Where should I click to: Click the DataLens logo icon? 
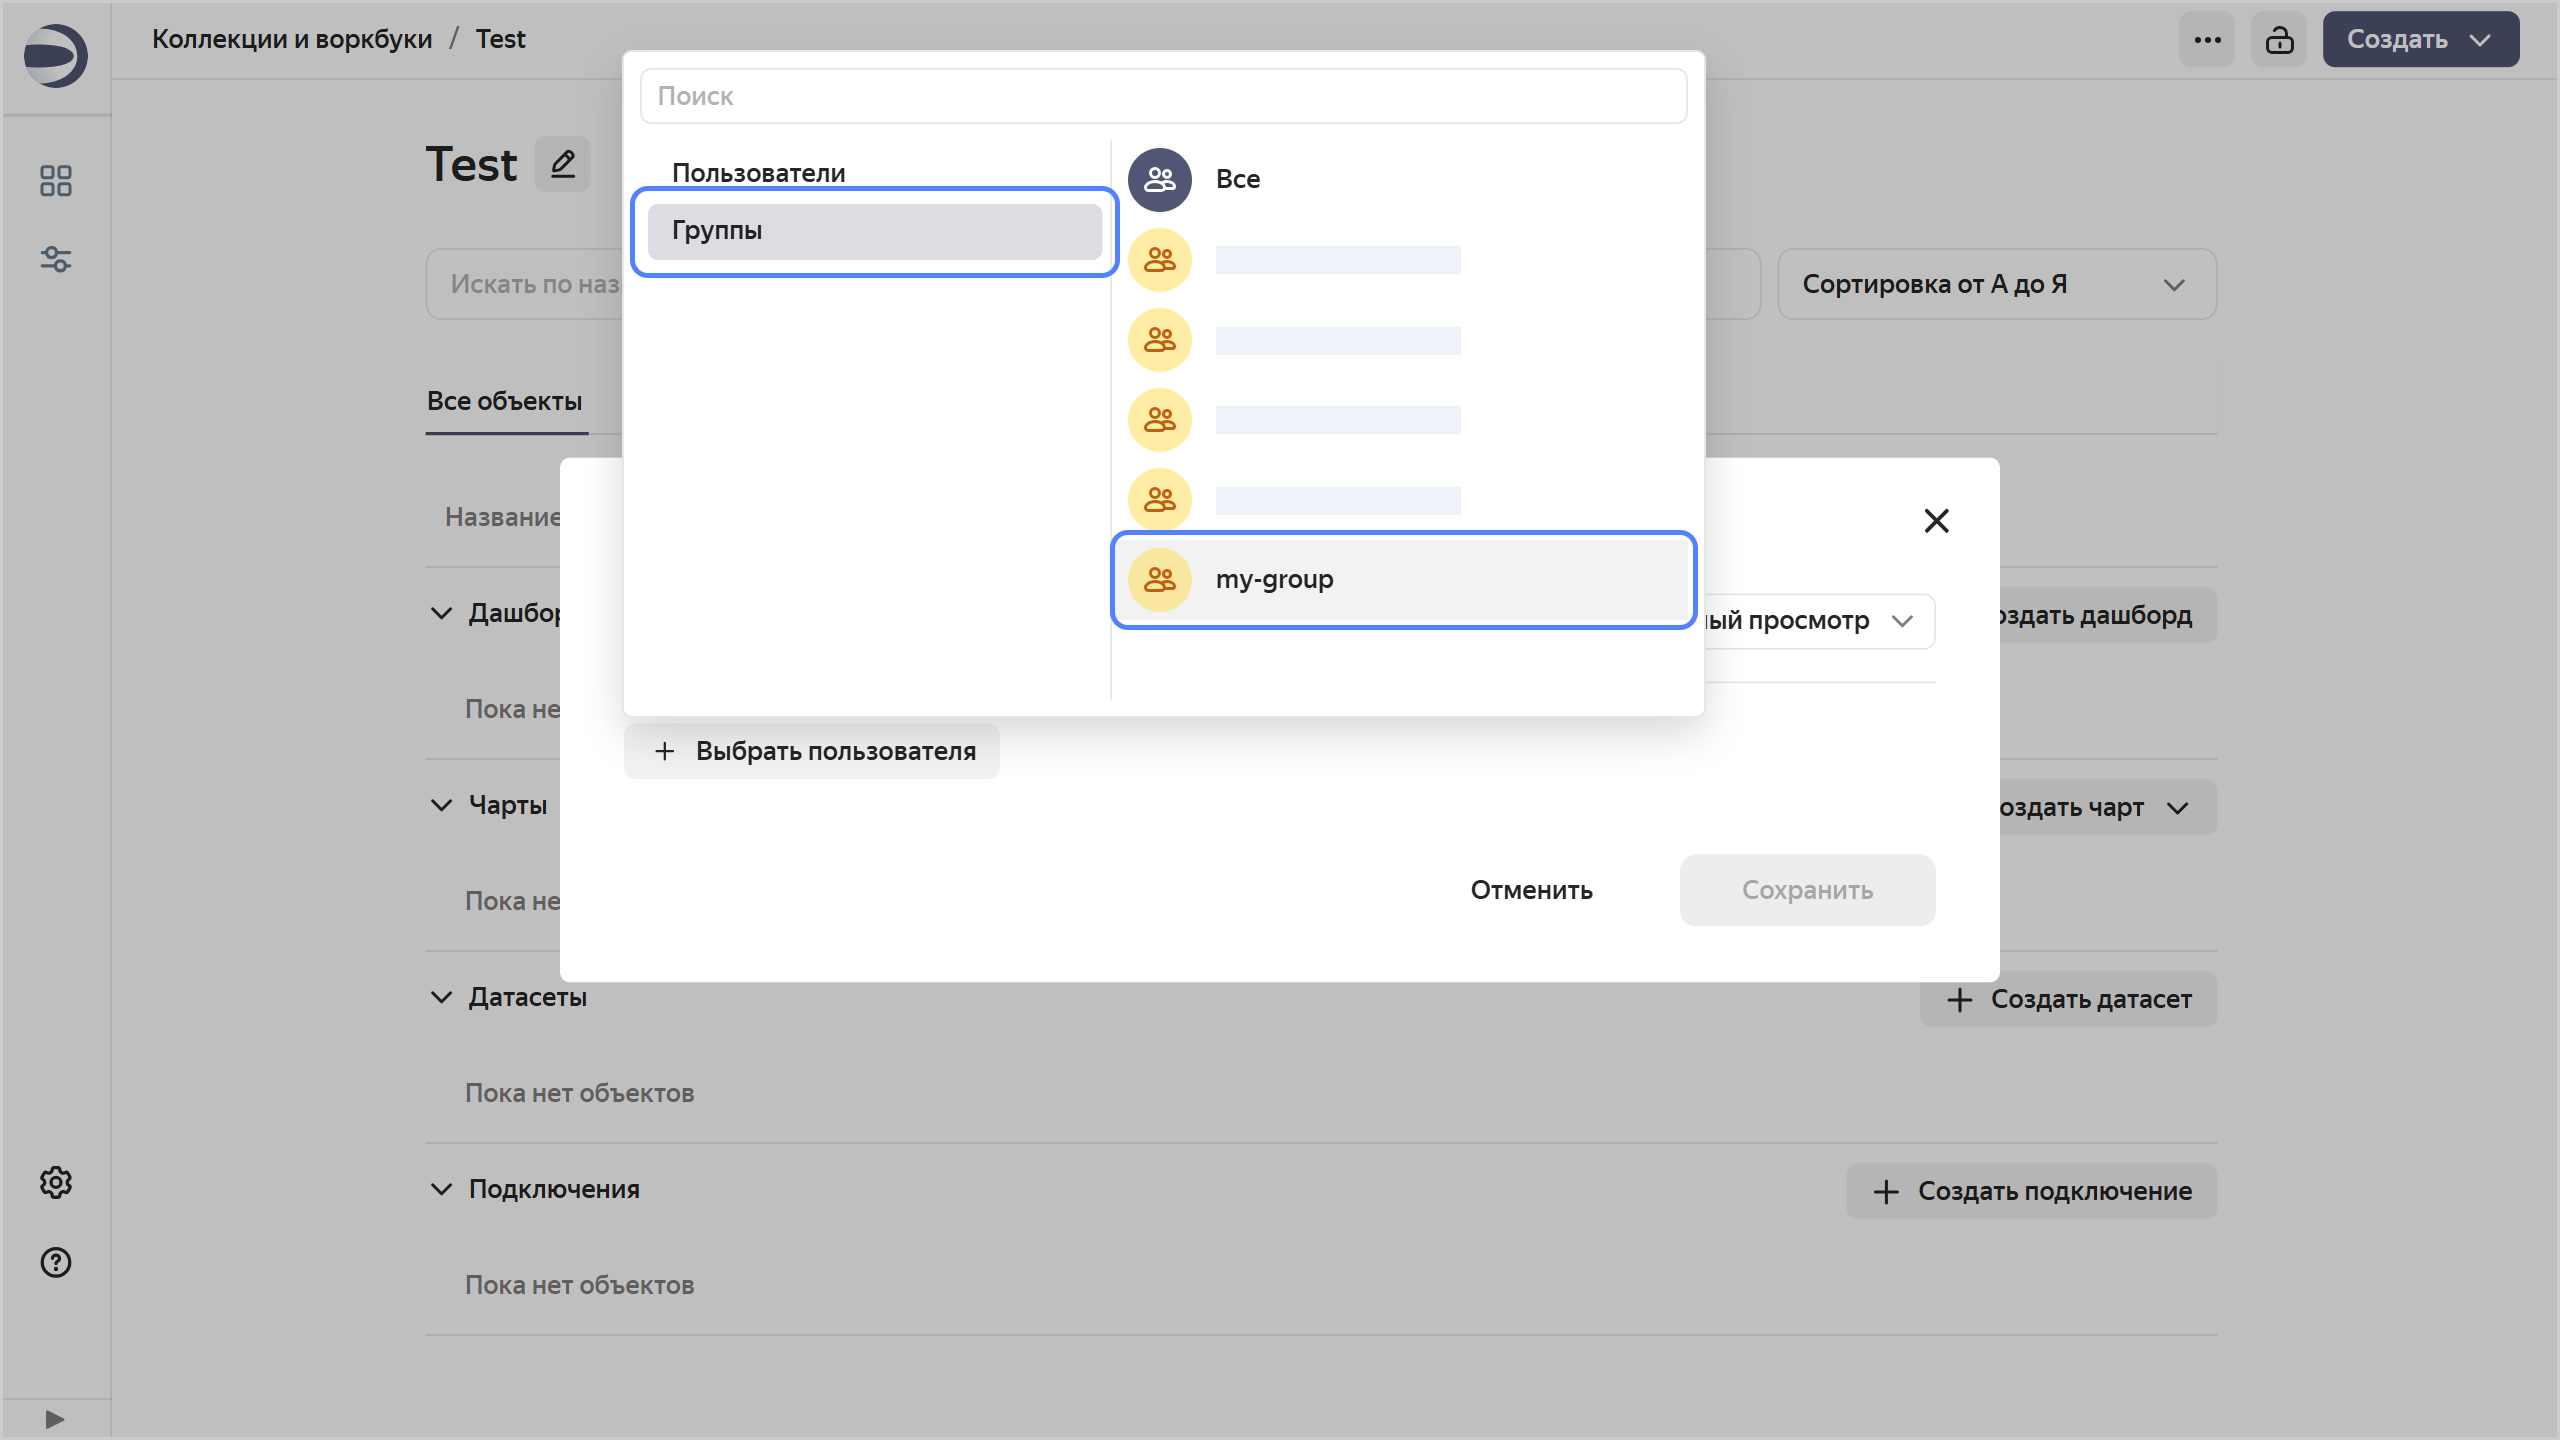pos(55,56)
